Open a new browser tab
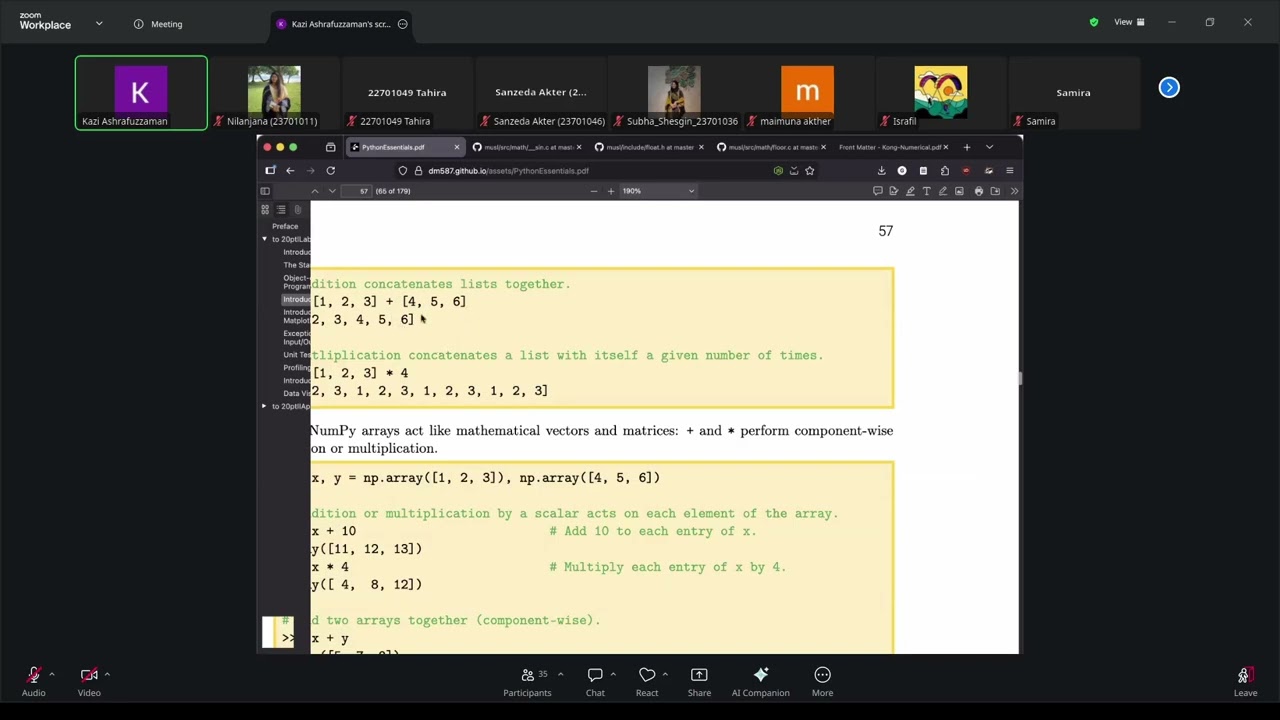Viewport: 1280px width, 720px height. click(966, 147)
